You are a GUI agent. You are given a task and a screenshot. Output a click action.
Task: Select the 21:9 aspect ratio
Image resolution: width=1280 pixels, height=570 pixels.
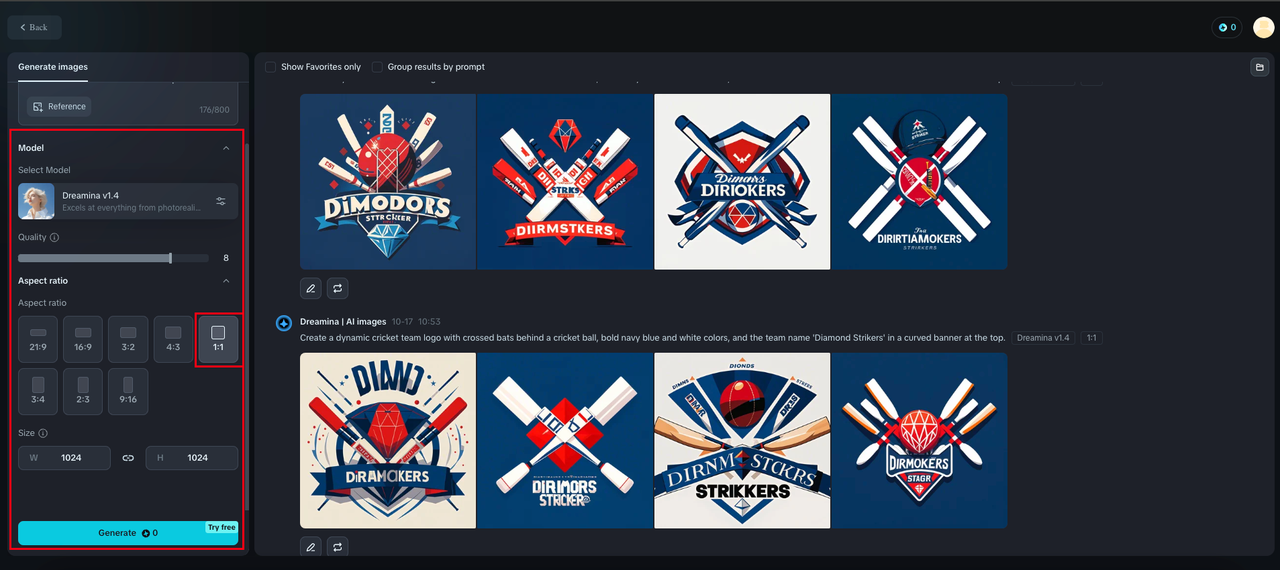(x=38, y=339)
